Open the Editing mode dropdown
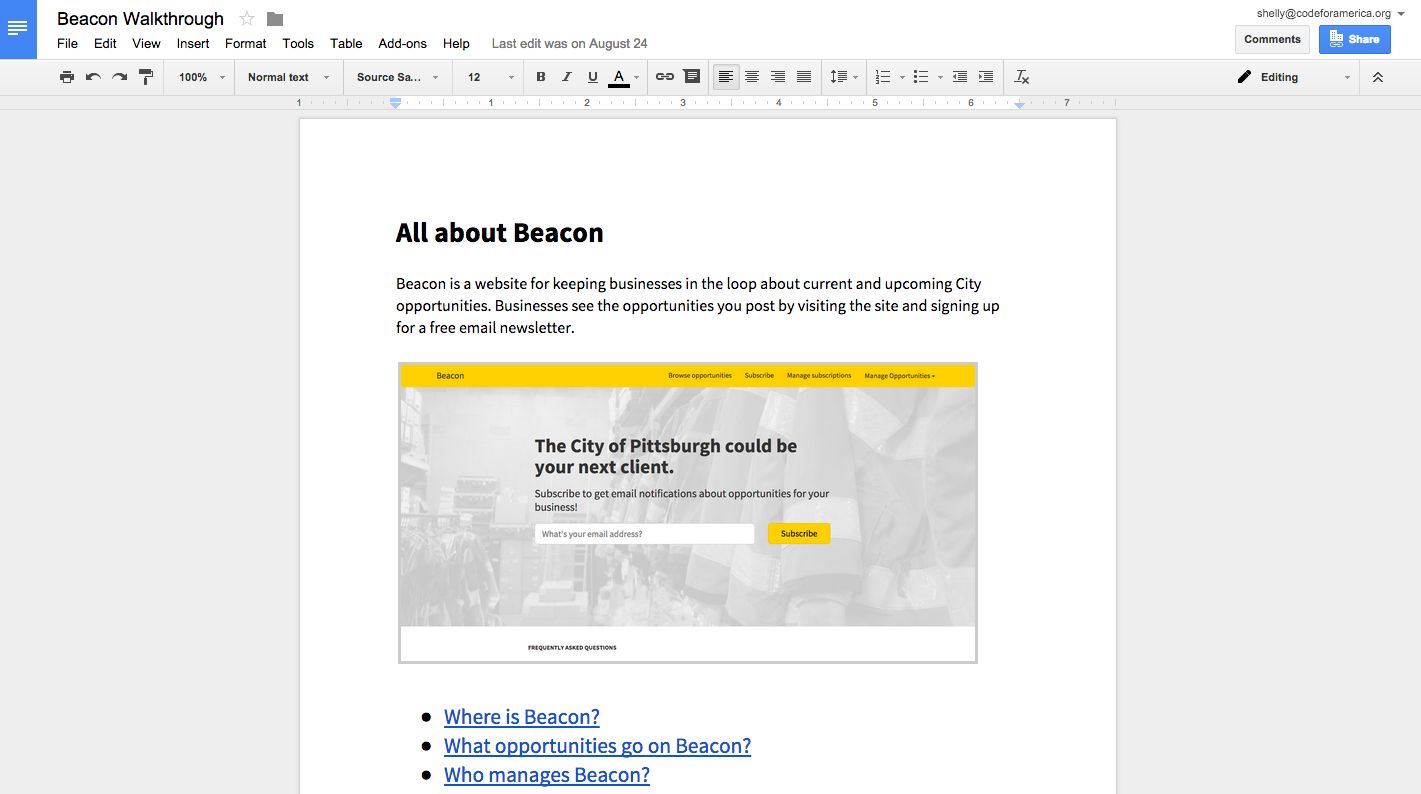The image size is (1421, 794). (x=1294, y=77)
